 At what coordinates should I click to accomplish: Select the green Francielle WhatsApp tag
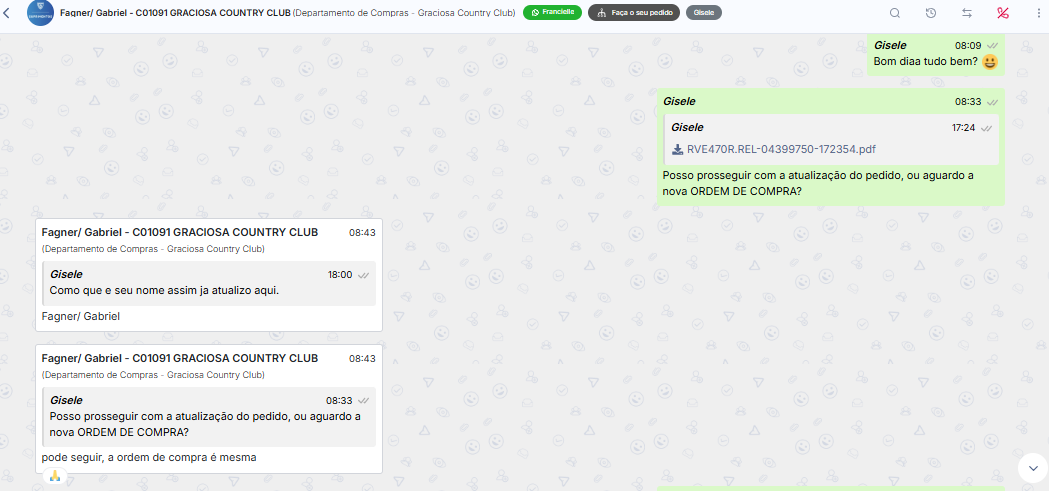(x=553, y=12)
